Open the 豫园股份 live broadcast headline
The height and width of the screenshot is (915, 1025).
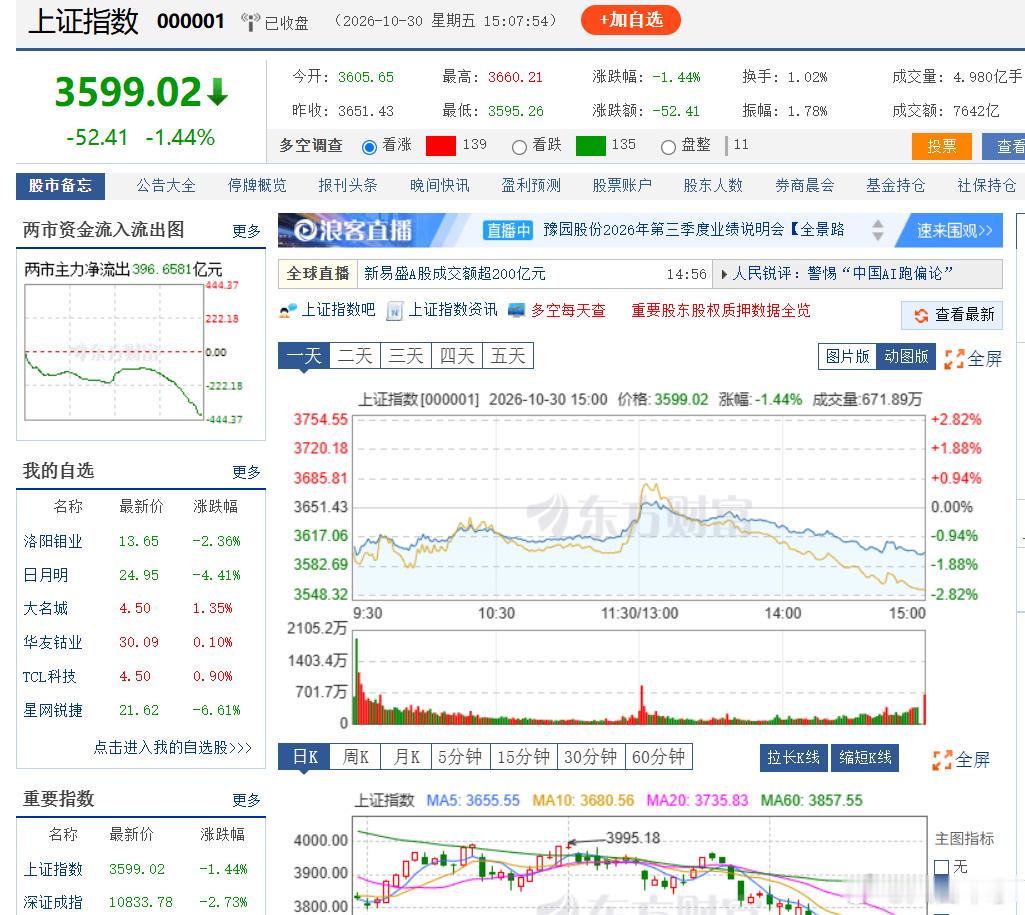click(694, 229)
